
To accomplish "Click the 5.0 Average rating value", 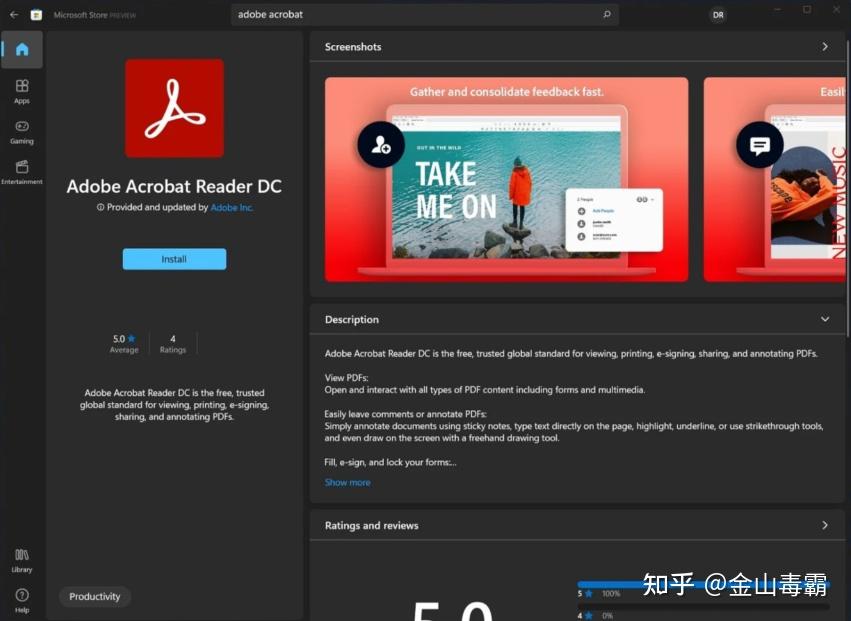I will [x=124, y=344].
